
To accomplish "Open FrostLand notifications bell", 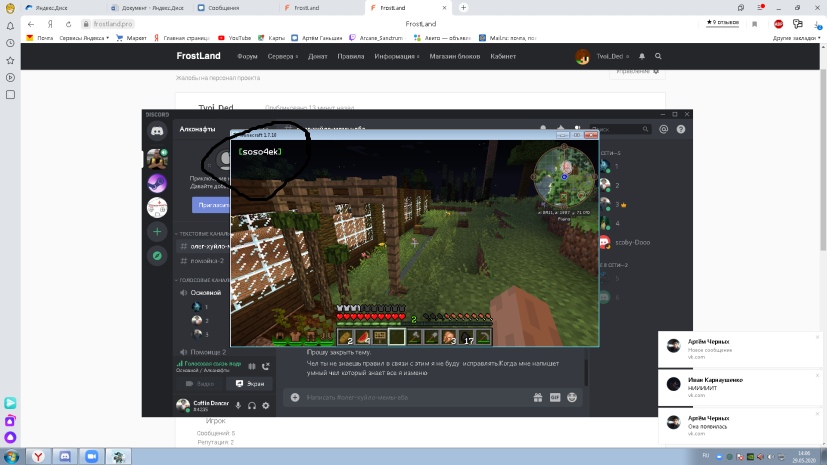I will [x=642, y=56].
